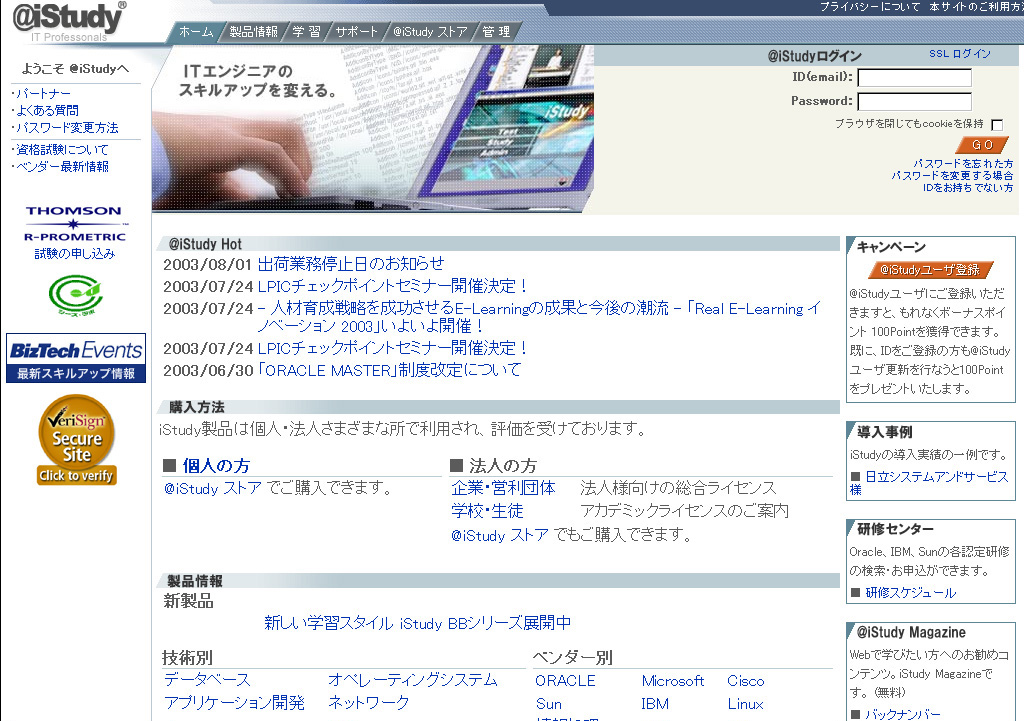
Task: Click the ORACLE vendor link
Action: click(565, 681)
